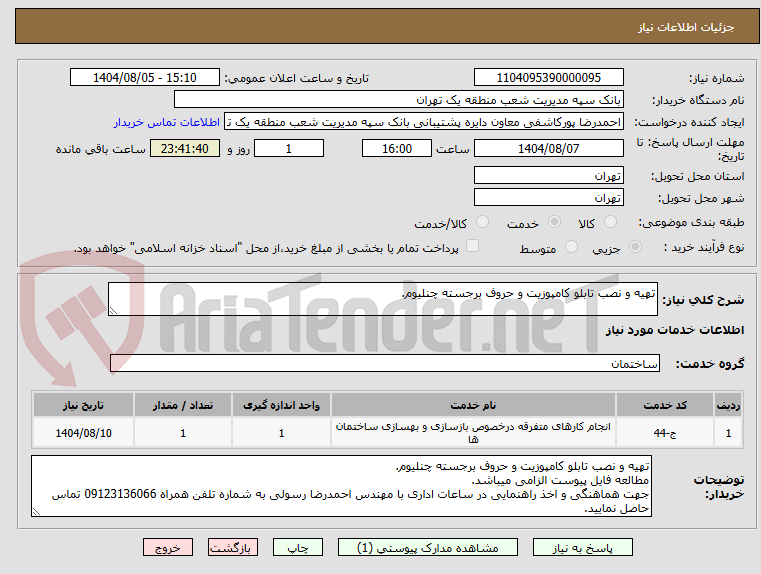This screenshot has height=574, width=761.
Task: Click the deadline time field 16:00
Action: coord(397,148)
